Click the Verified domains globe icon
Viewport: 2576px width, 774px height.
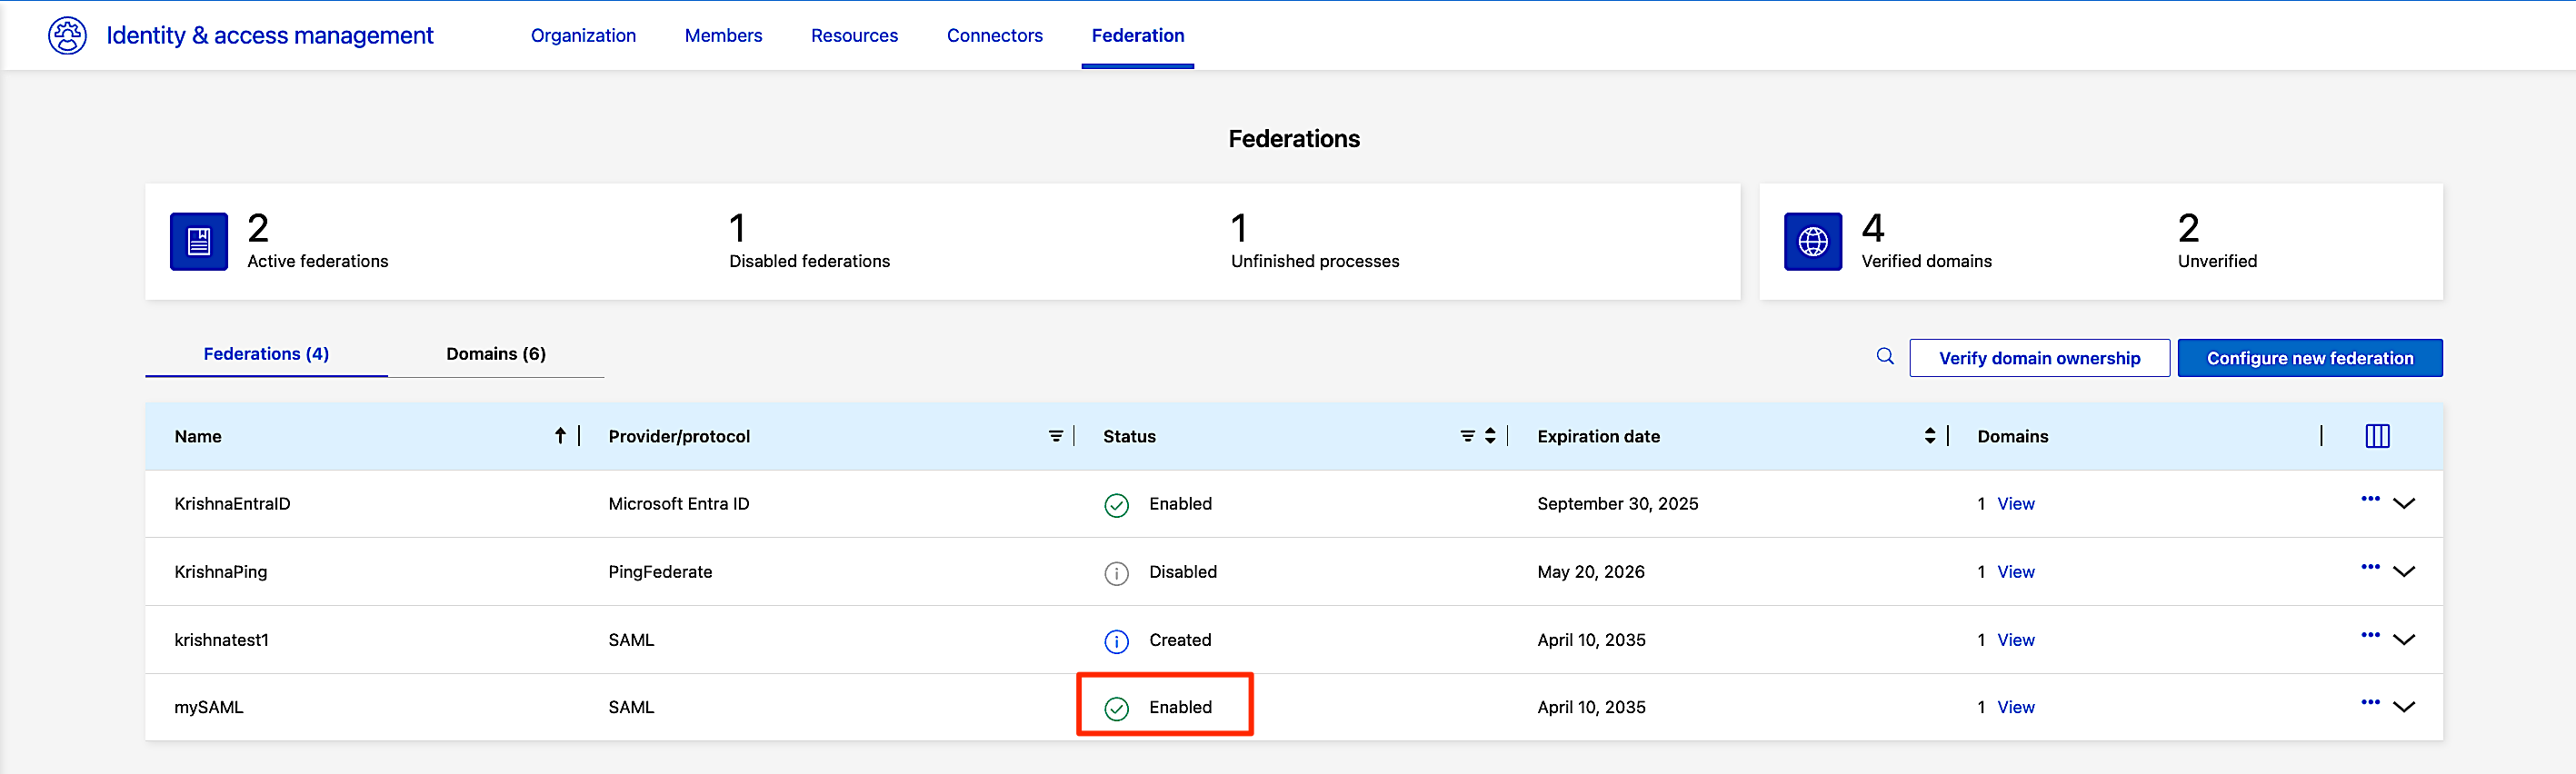click(1812, 241)
